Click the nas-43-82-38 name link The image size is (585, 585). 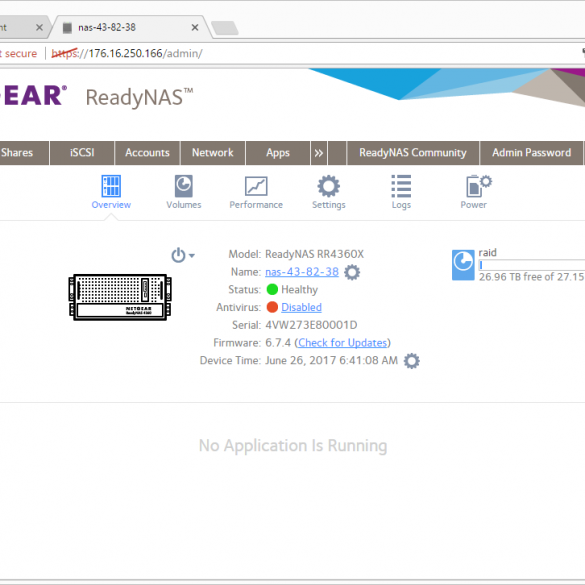click(x=302, y=272)
